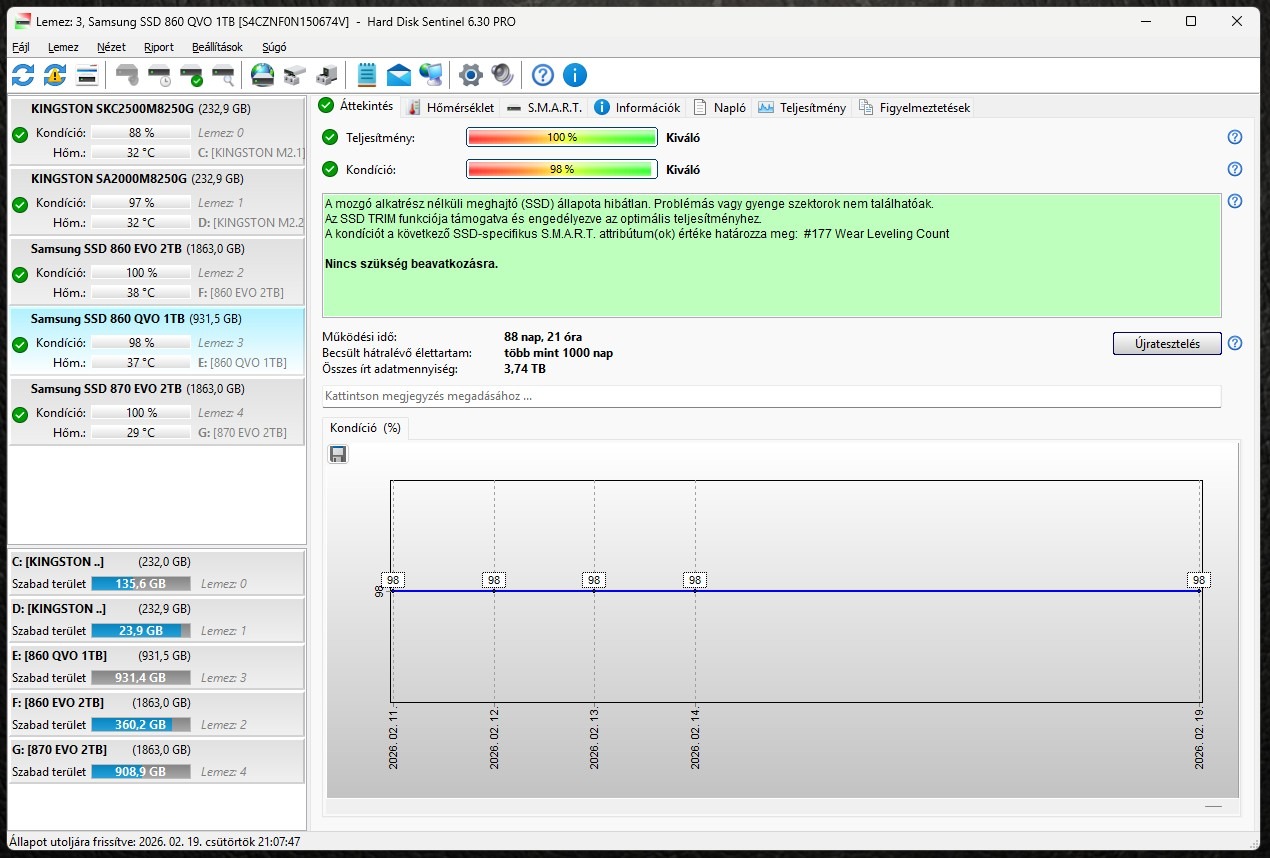This screenshot has height=858, width=1270.
Task: Click the globe over disk toolbar icon
Action: (x=262, y=75)
